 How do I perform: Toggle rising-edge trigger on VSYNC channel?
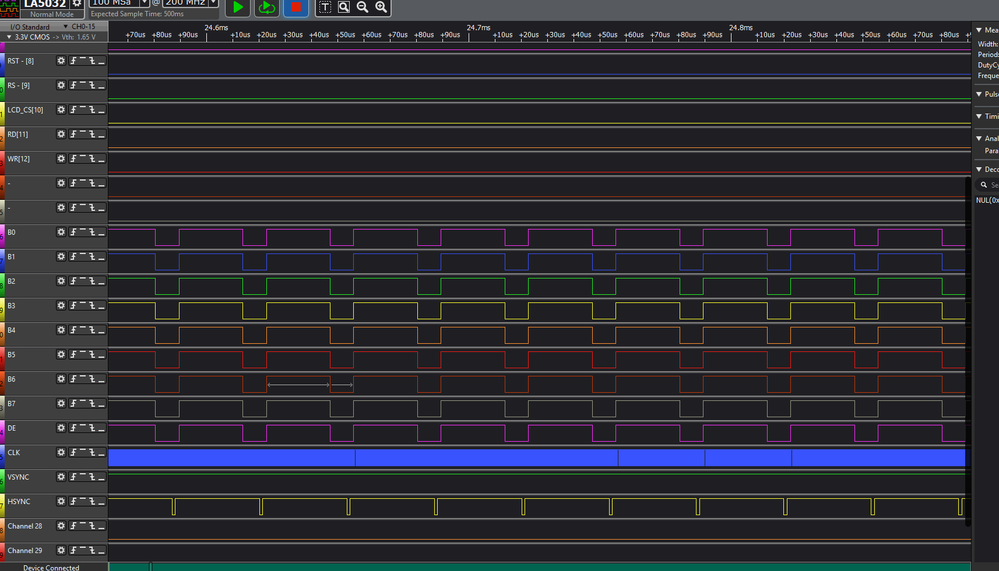click(73, 477)
